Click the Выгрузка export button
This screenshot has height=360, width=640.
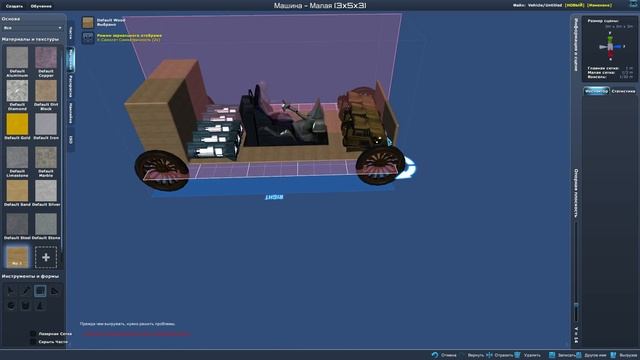tap(624, 355)
